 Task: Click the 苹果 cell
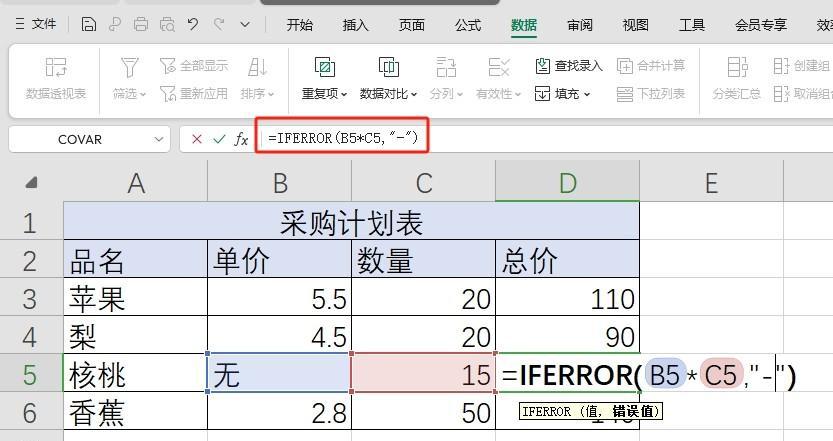135,297
